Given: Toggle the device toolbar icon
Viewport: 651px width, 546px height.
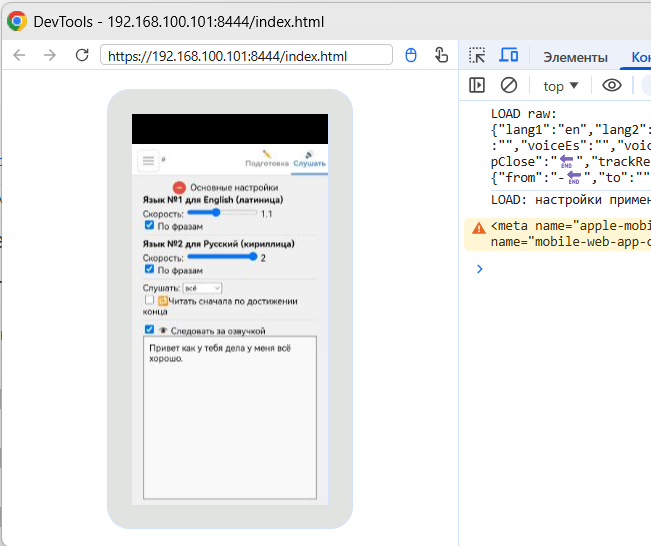Looking at the screenshot, I should 509,56.
